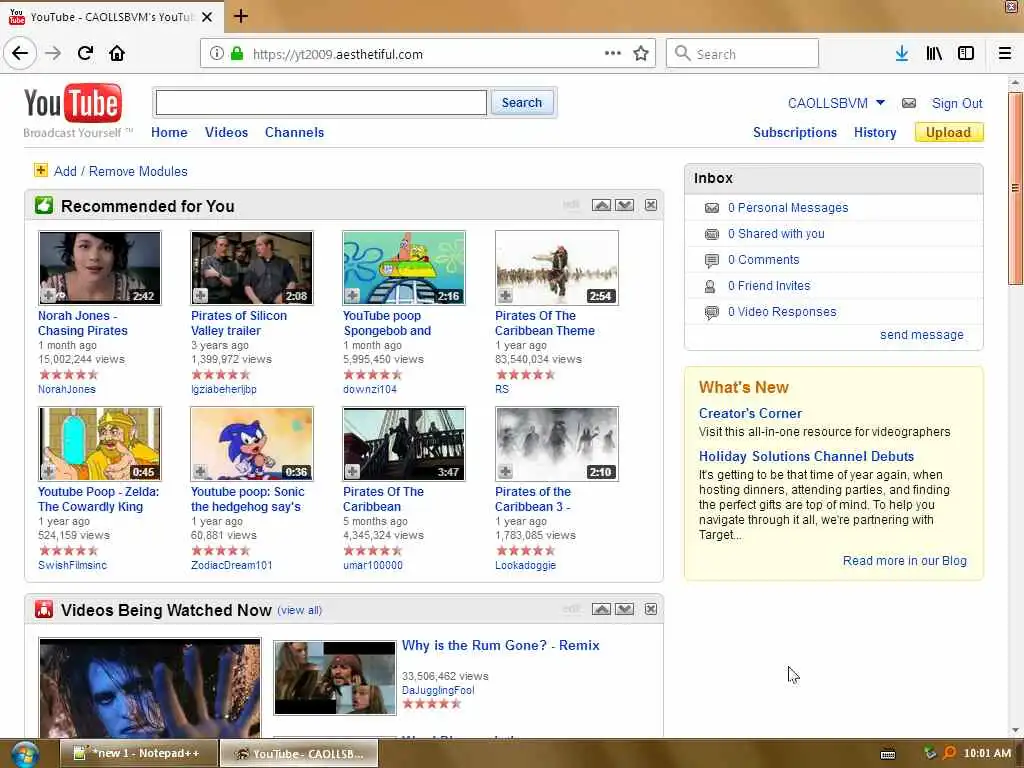The height and width of the screenshot is (768, 1024).
Task: Open the Videos navigation link
Action: [226, 132]
